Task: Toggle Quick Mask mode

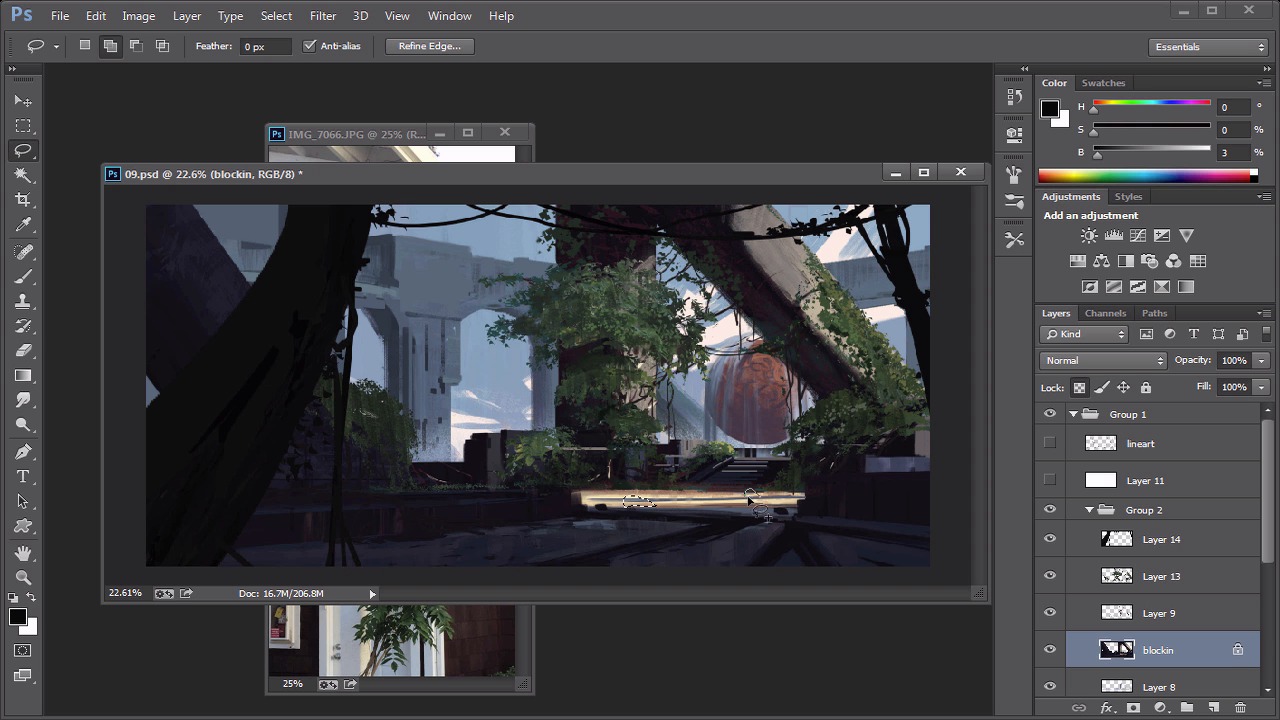Action: coord(23,651)
